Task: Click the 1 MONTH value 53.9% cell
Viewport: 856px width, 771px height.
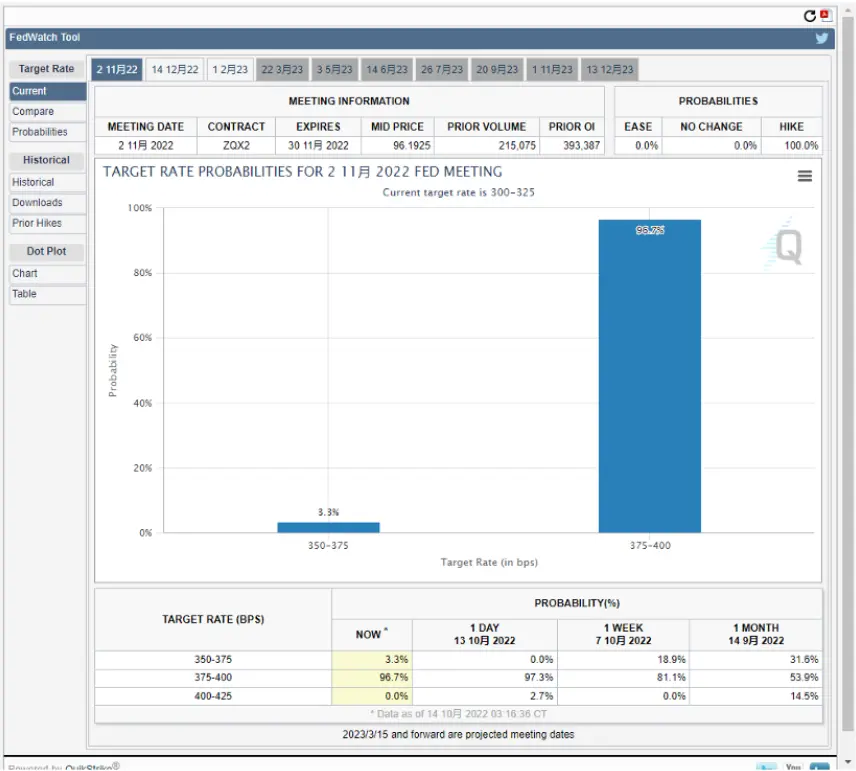Action: pos(756,678)
